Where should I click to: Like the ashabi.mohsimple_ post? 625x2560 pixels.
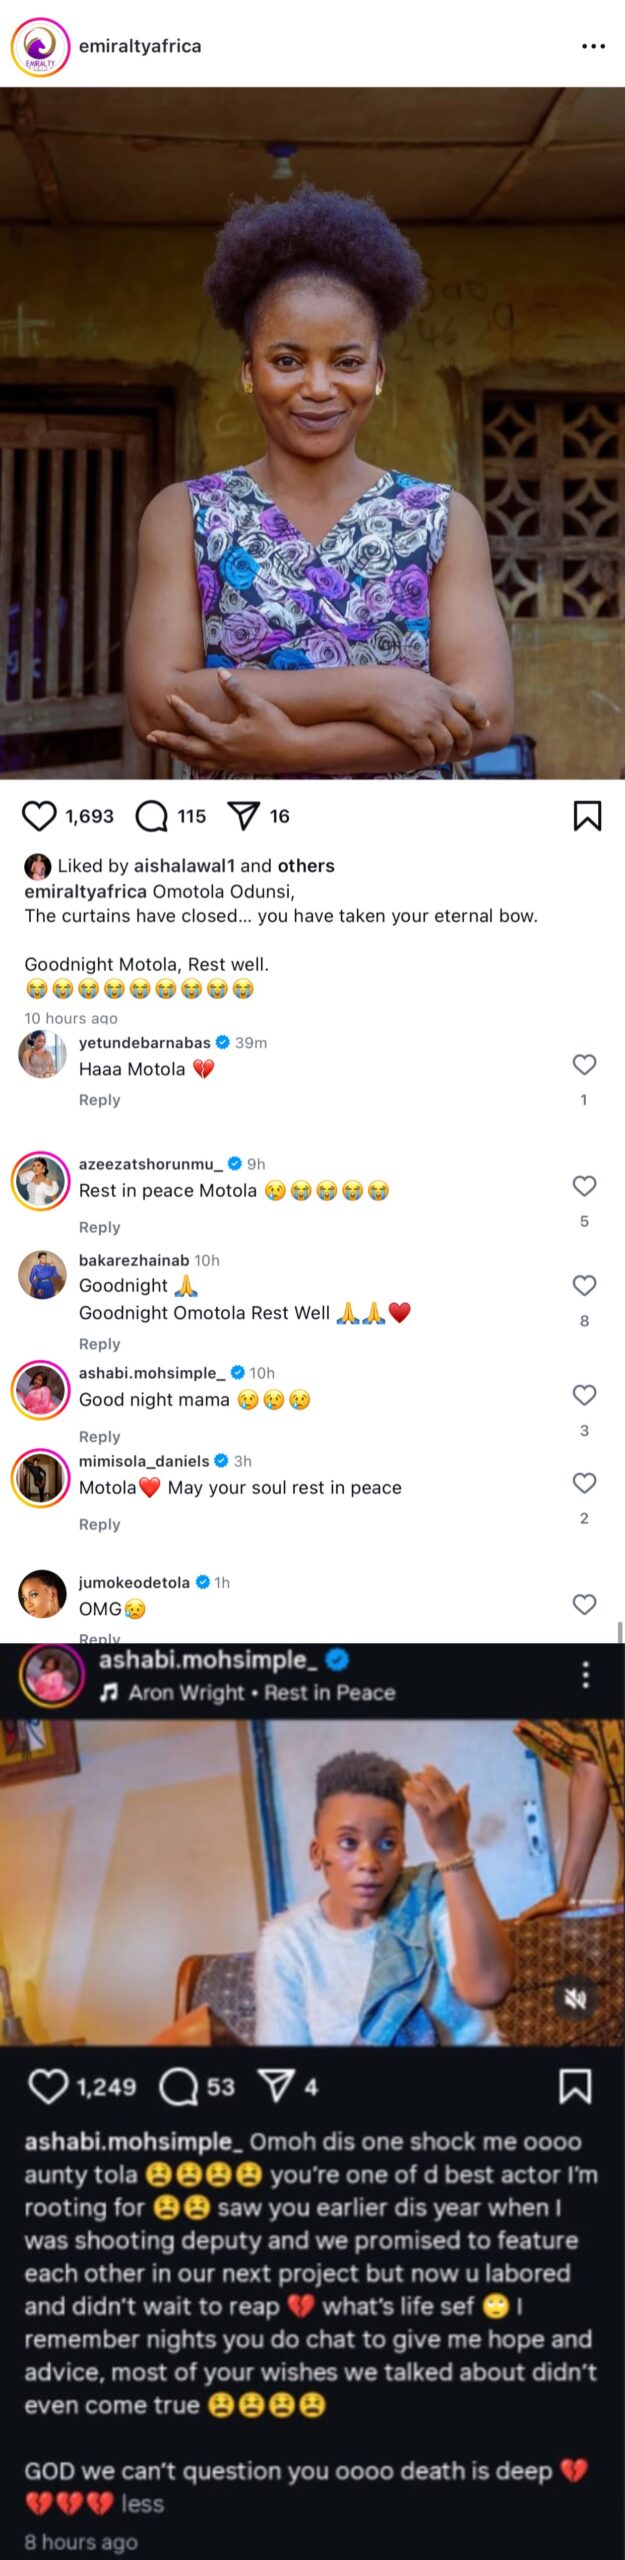[x=48, y=2087]
